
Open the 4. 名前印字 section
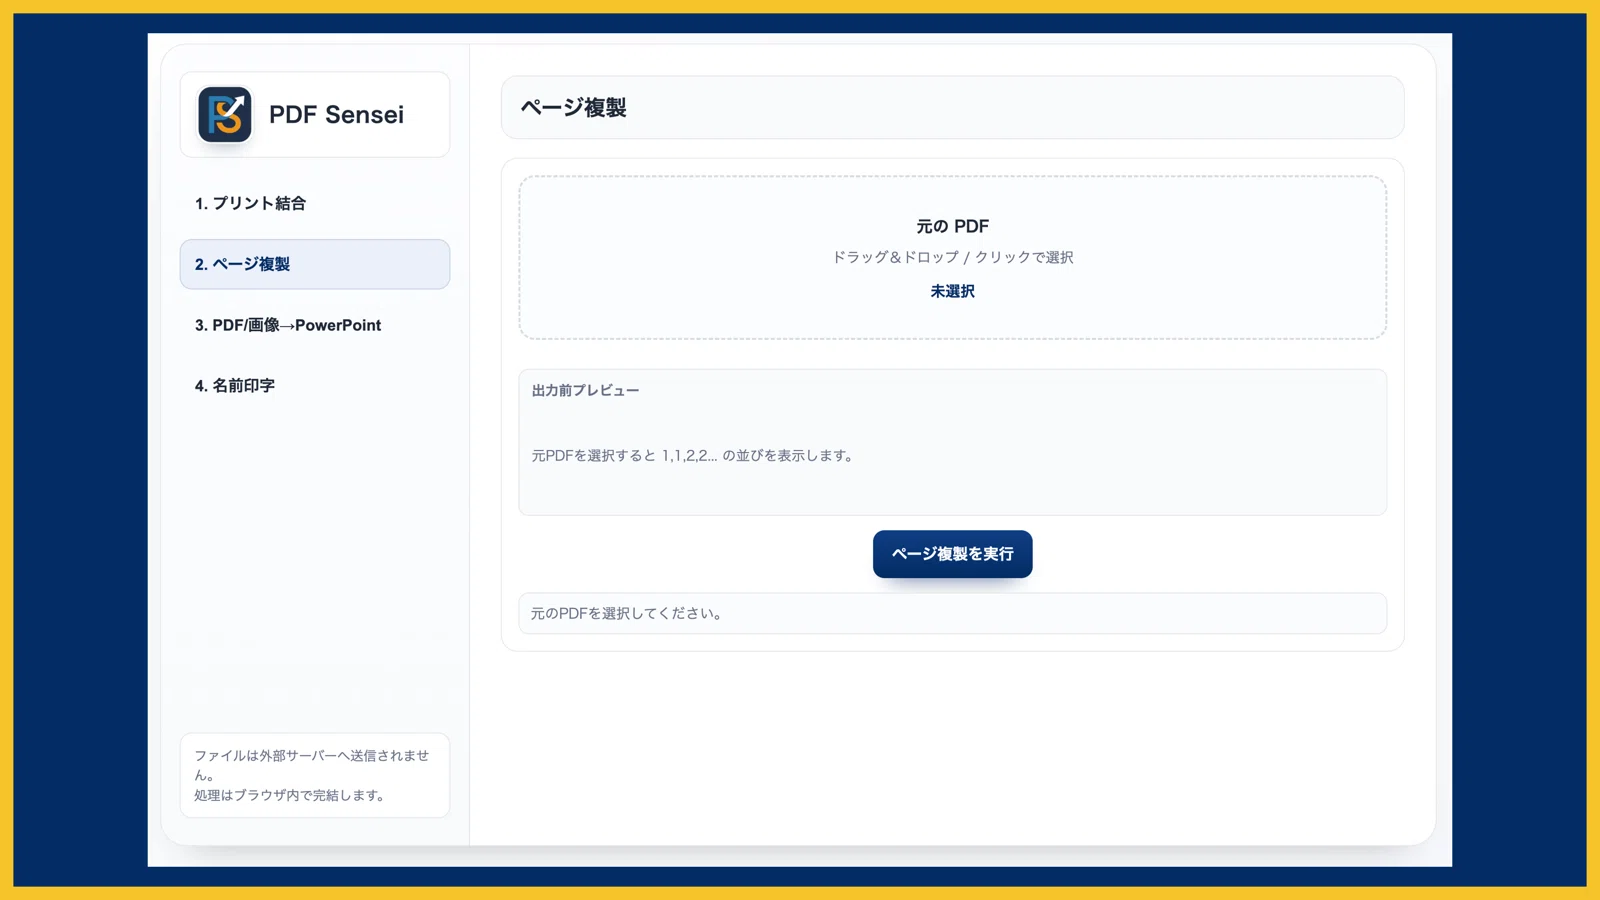coord(315,385)
